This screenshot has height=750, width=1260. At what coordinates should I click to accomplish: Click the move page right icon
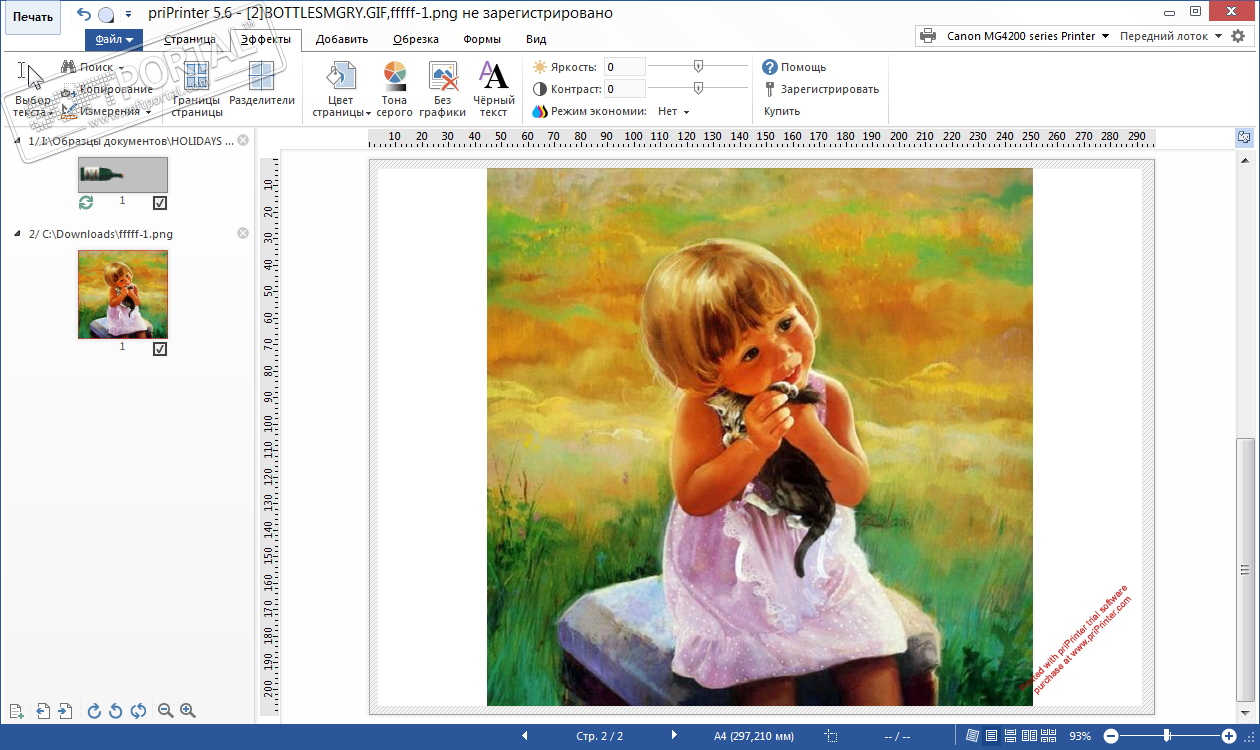(x=65, y=711)
